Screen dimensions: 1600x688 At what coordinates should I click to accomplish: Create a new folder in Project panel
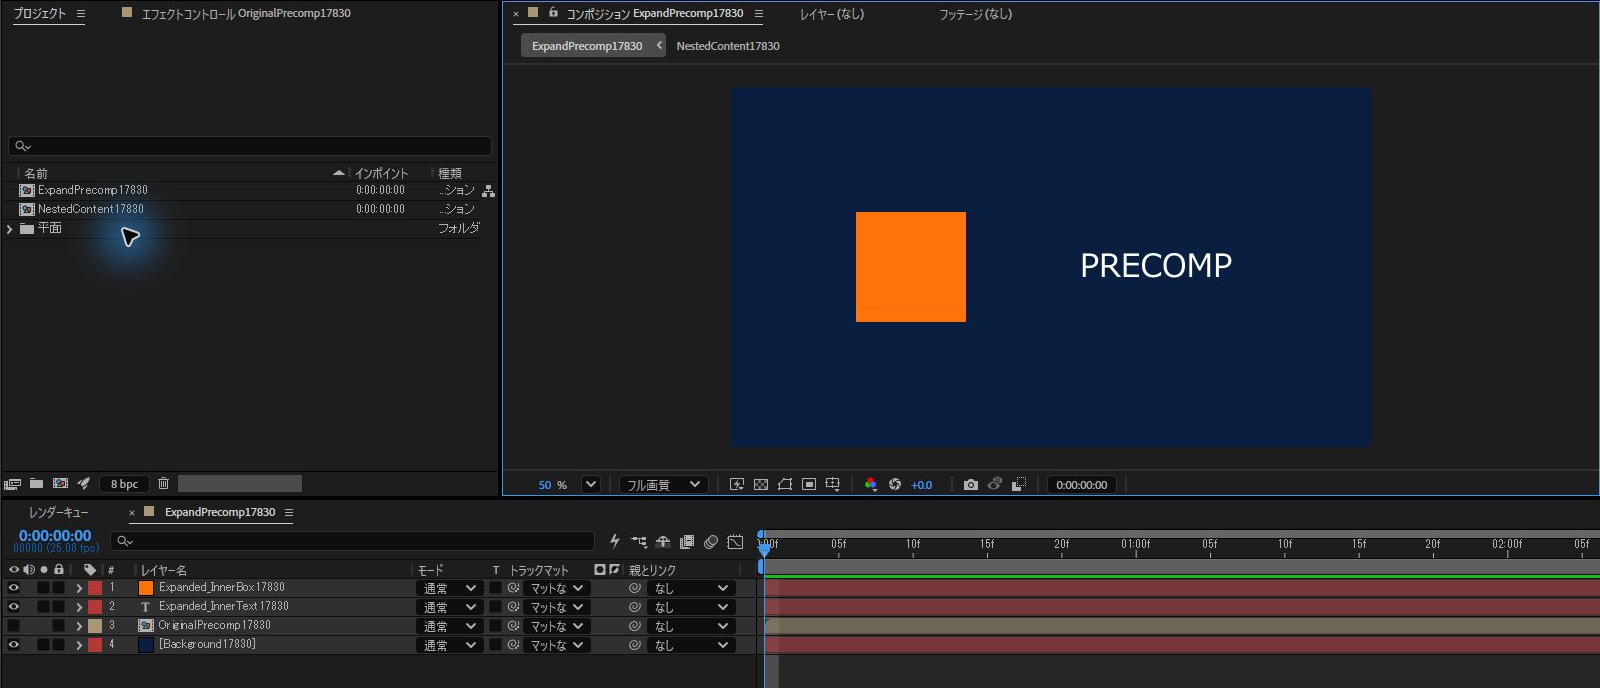click(36, 484)
